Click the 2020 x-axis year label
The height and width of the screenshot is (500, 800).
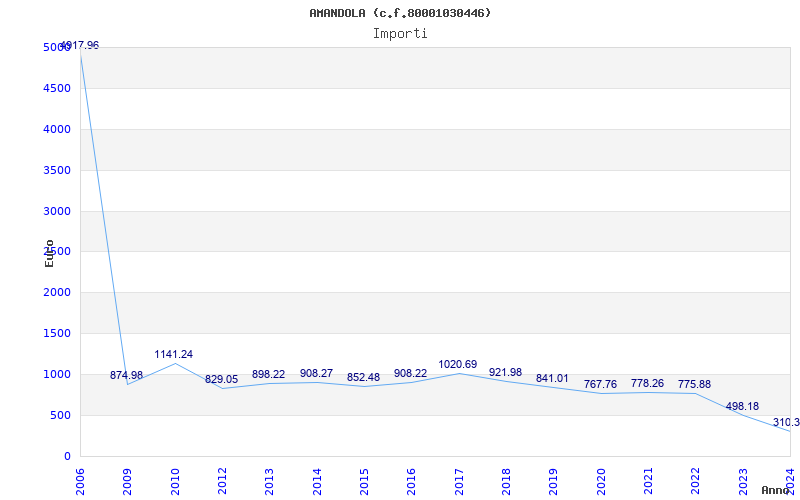pyautogui.click(x=601, y=482)
